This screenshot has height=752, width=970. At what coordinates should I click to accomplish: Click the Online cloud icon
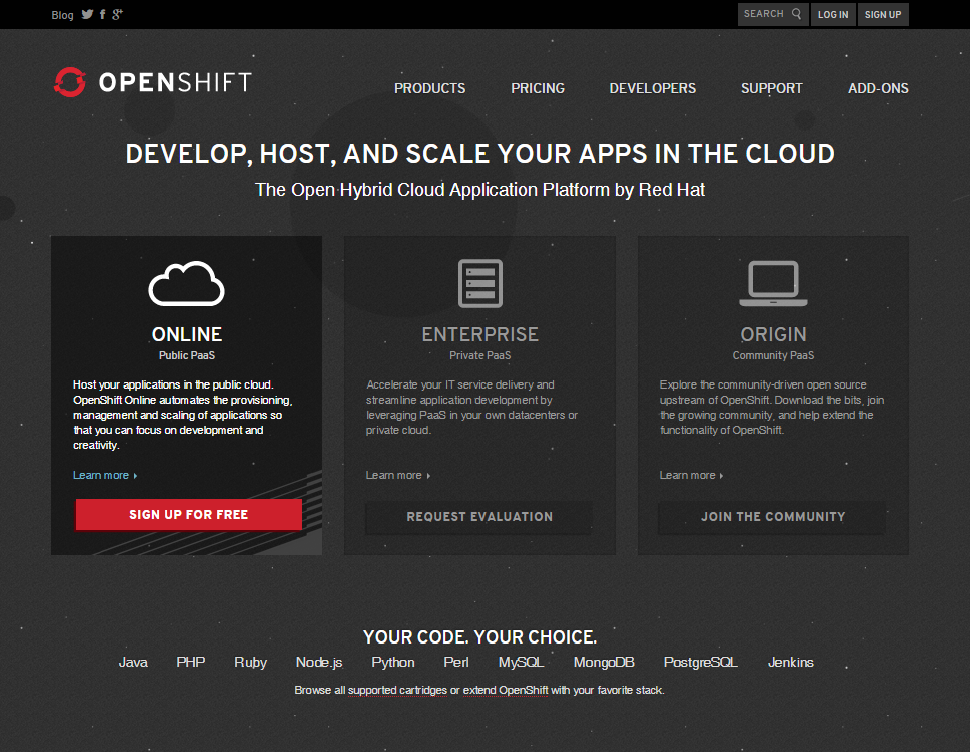coord(186,283)
